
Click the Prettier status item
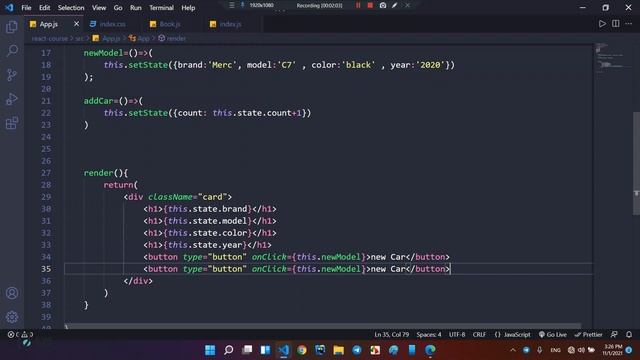tap(589, 334)
